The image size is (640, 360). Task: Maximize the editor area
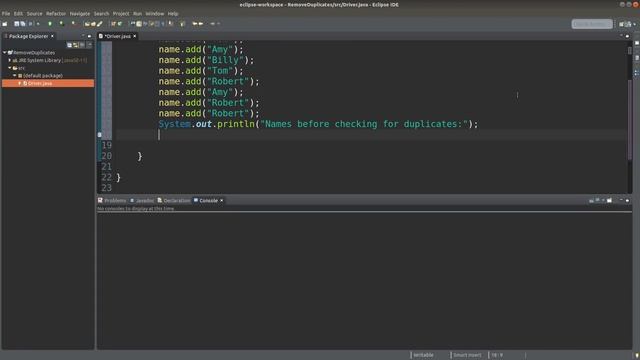coord(627,36)
